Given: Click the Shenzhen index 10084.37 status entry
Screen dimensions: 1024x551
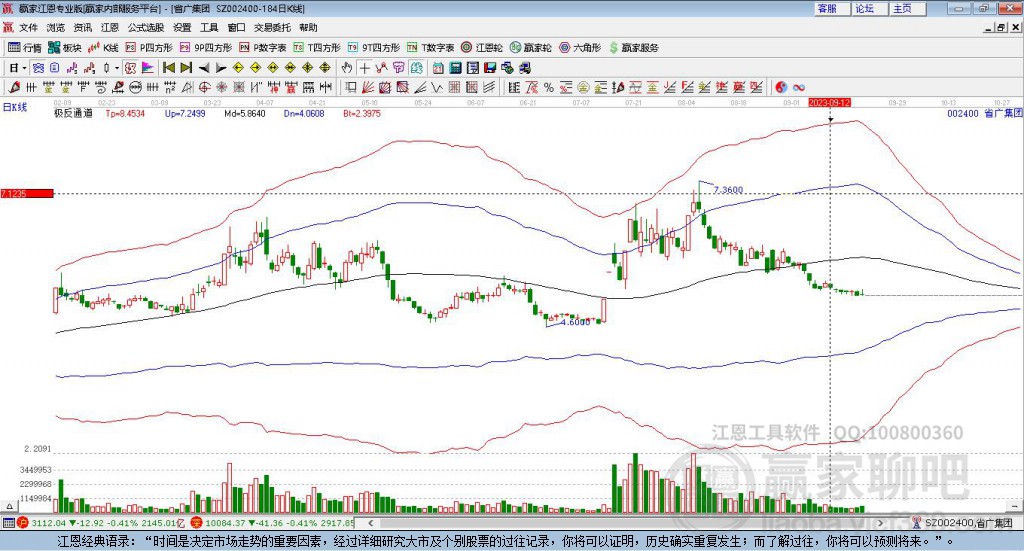Looking at the screenshot, I should coord(272,523).
